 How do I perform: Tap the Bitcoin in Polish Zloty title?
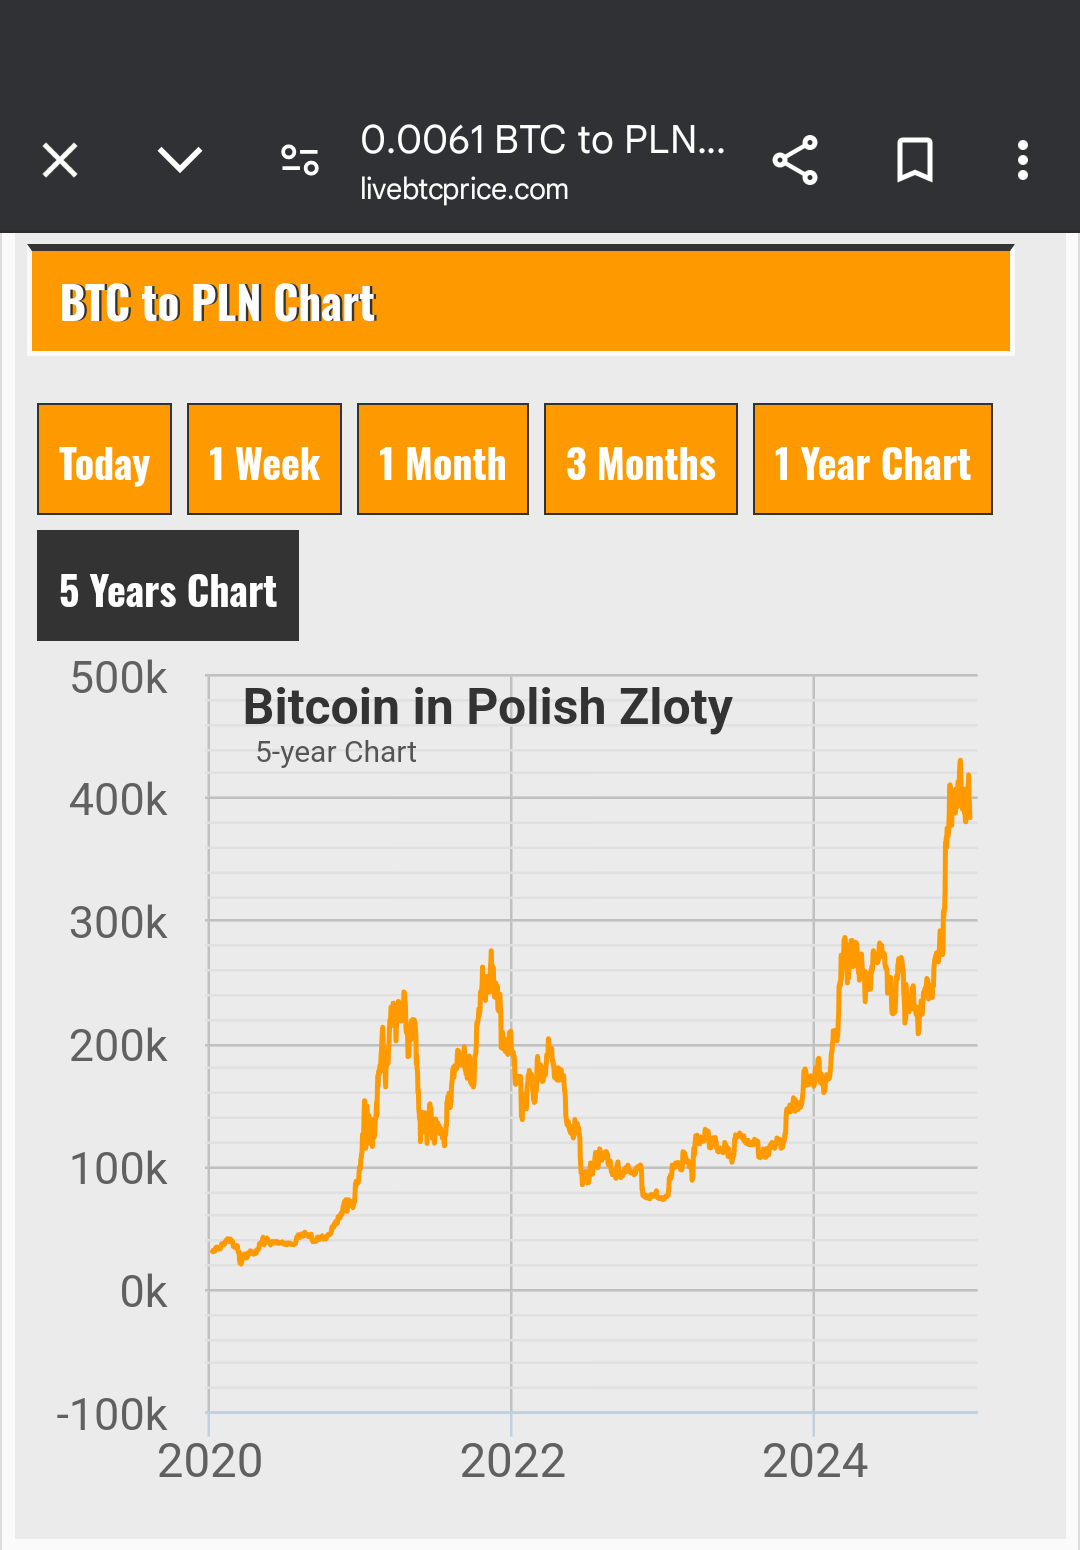pyautogui.click(x=488, y=707)
